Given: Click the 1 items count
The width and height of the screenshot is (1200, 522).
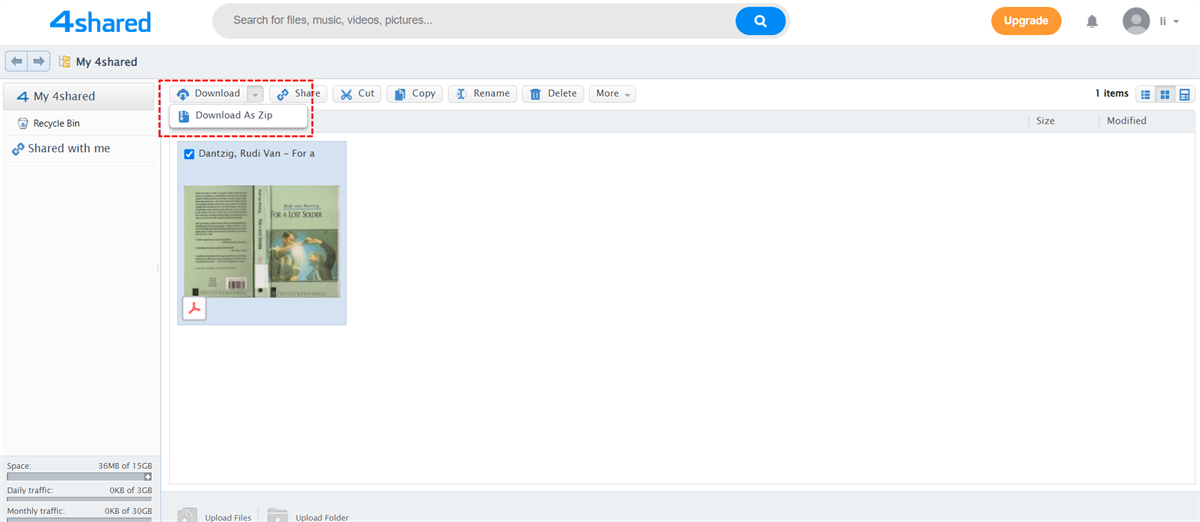Looking at the screenshot, I should click(x=1111, y=94).
